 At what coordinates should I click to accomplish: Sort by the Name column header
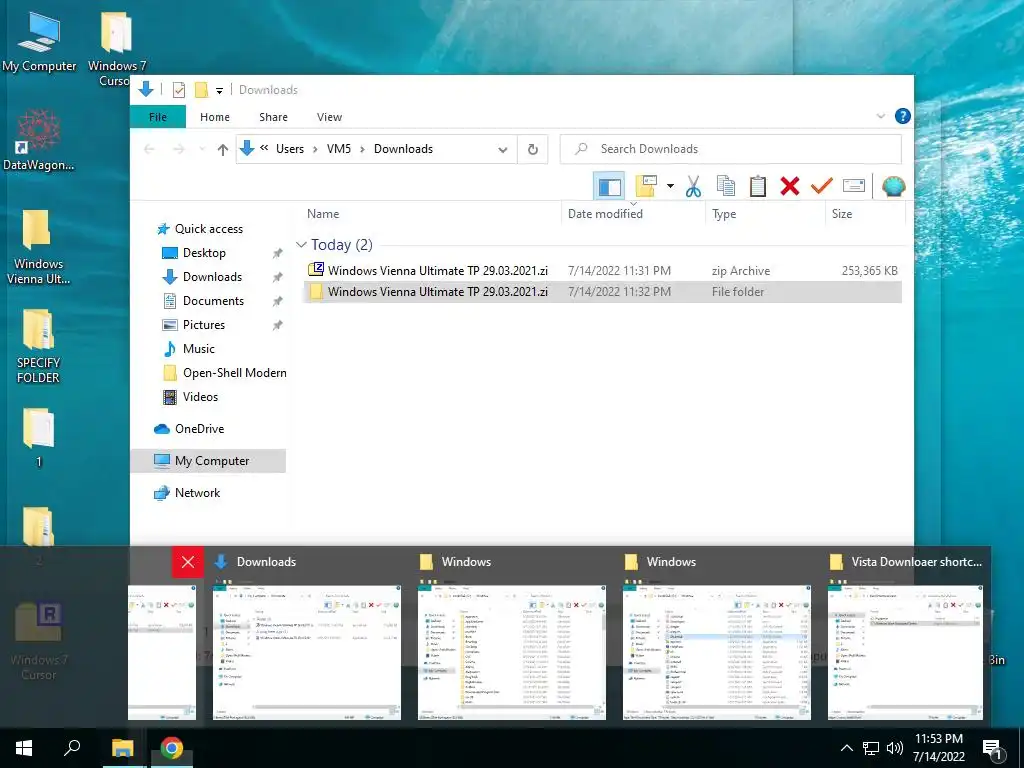[x=323, y=214]
